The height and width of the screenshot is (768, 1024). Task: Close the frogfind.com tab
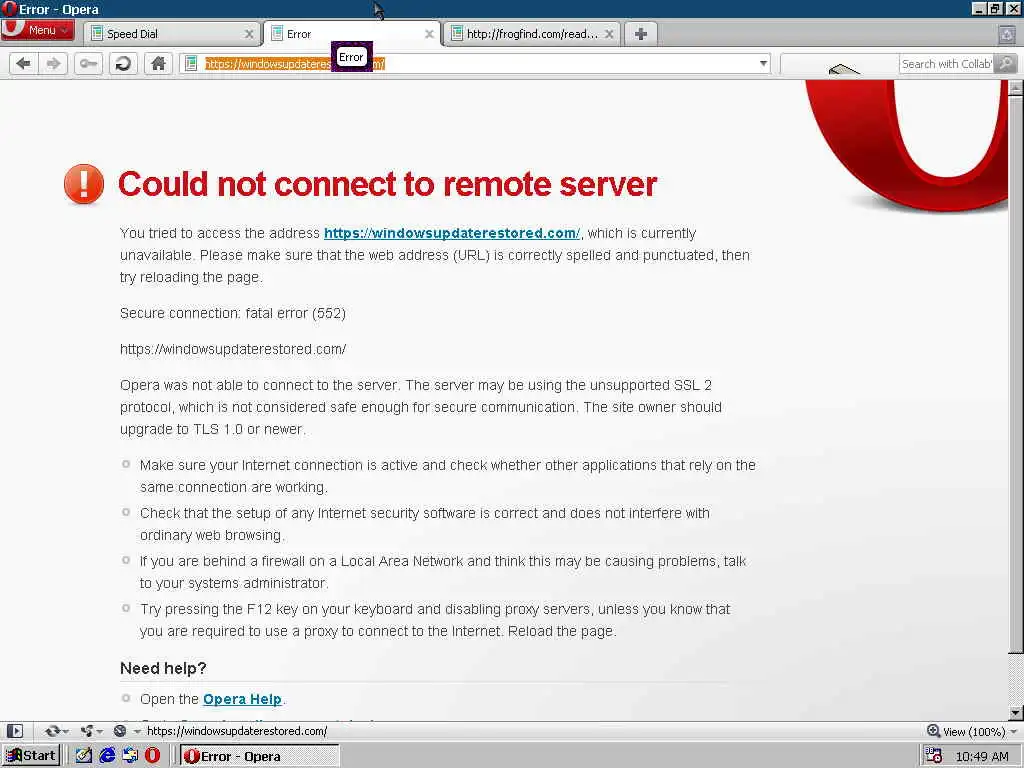pos(609,34)
